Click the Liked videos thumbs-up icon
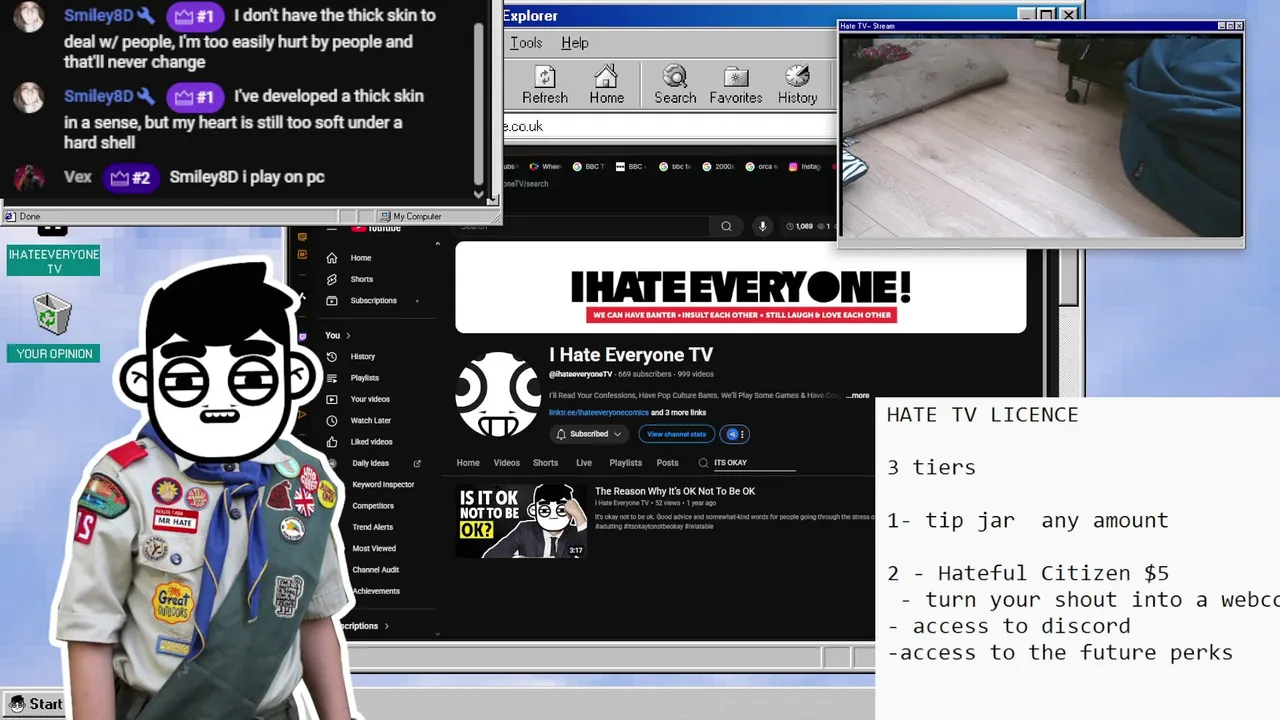The height and width of the screenshot is (720, 1280). click(331, 441)
